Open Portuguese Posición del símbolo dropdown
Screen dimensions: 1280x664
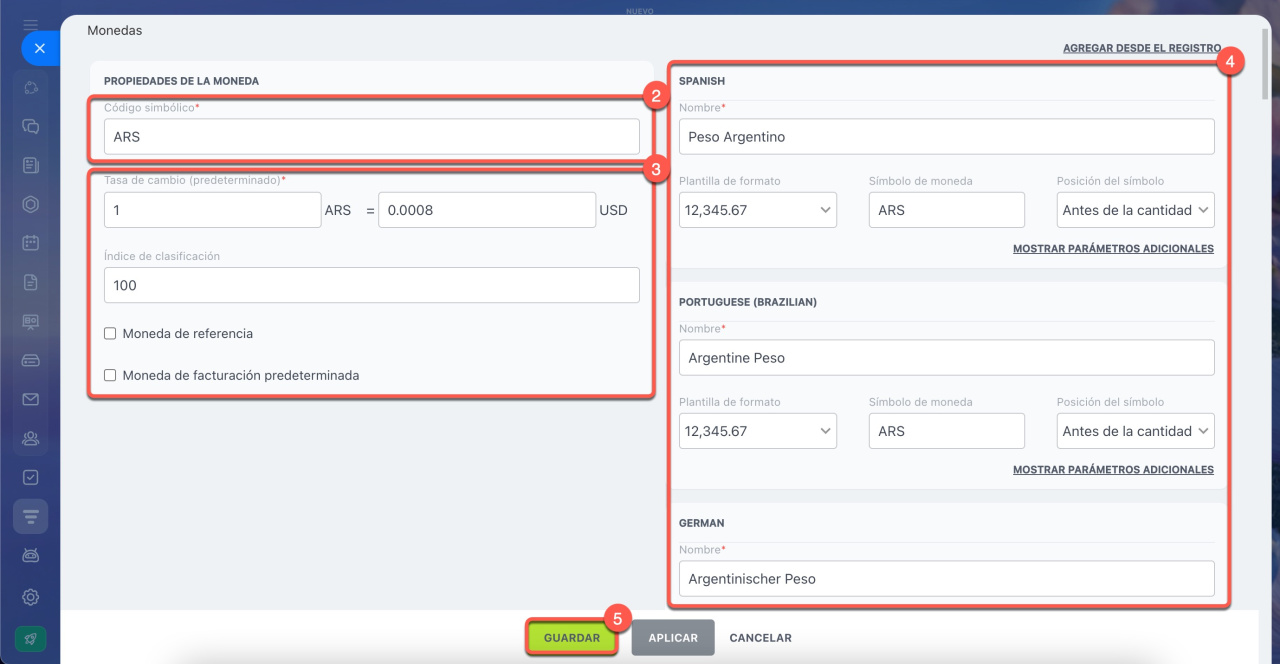point(1136,431)
